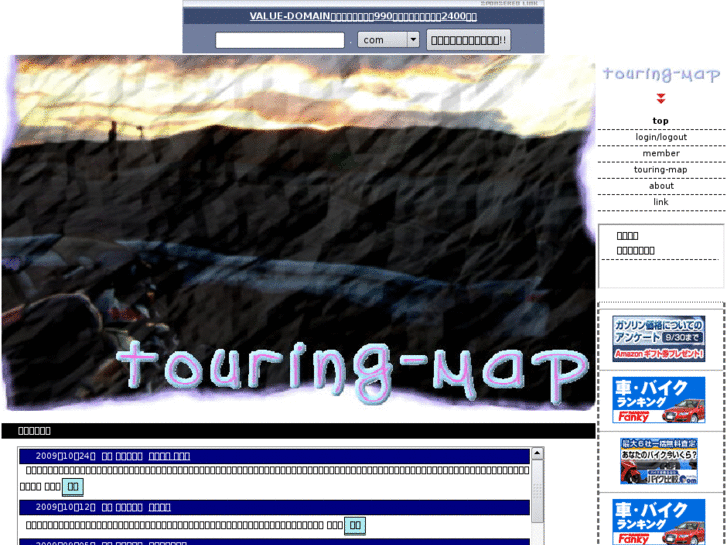The width and height of the screenshot is (727, 545).
Task: Click the cyan button in 2009/10/24 entry
Action: (x=73, y=487)
